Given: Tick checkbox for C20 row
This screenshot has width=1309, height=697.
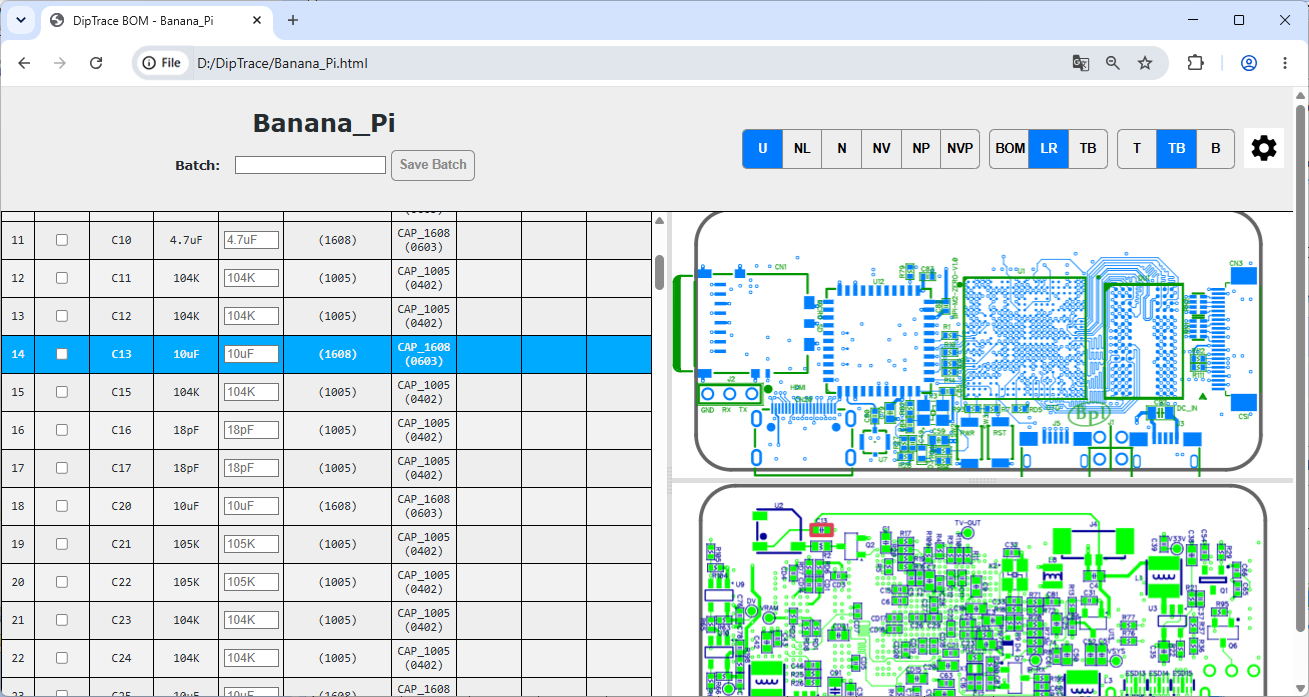Looking at the screenshot, I should pos(62,506).
